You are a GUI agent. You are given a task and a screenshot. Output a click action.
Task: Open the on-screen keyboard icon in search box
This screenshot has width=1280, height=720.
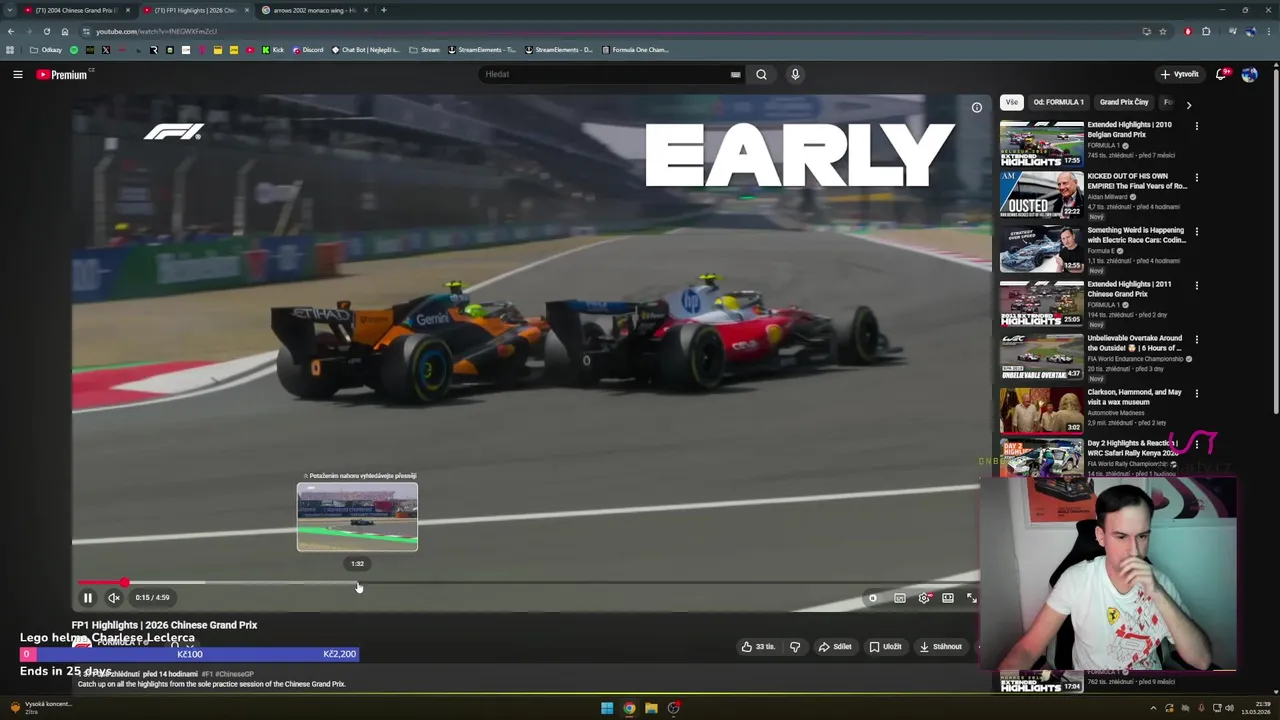tap(735, 74)
